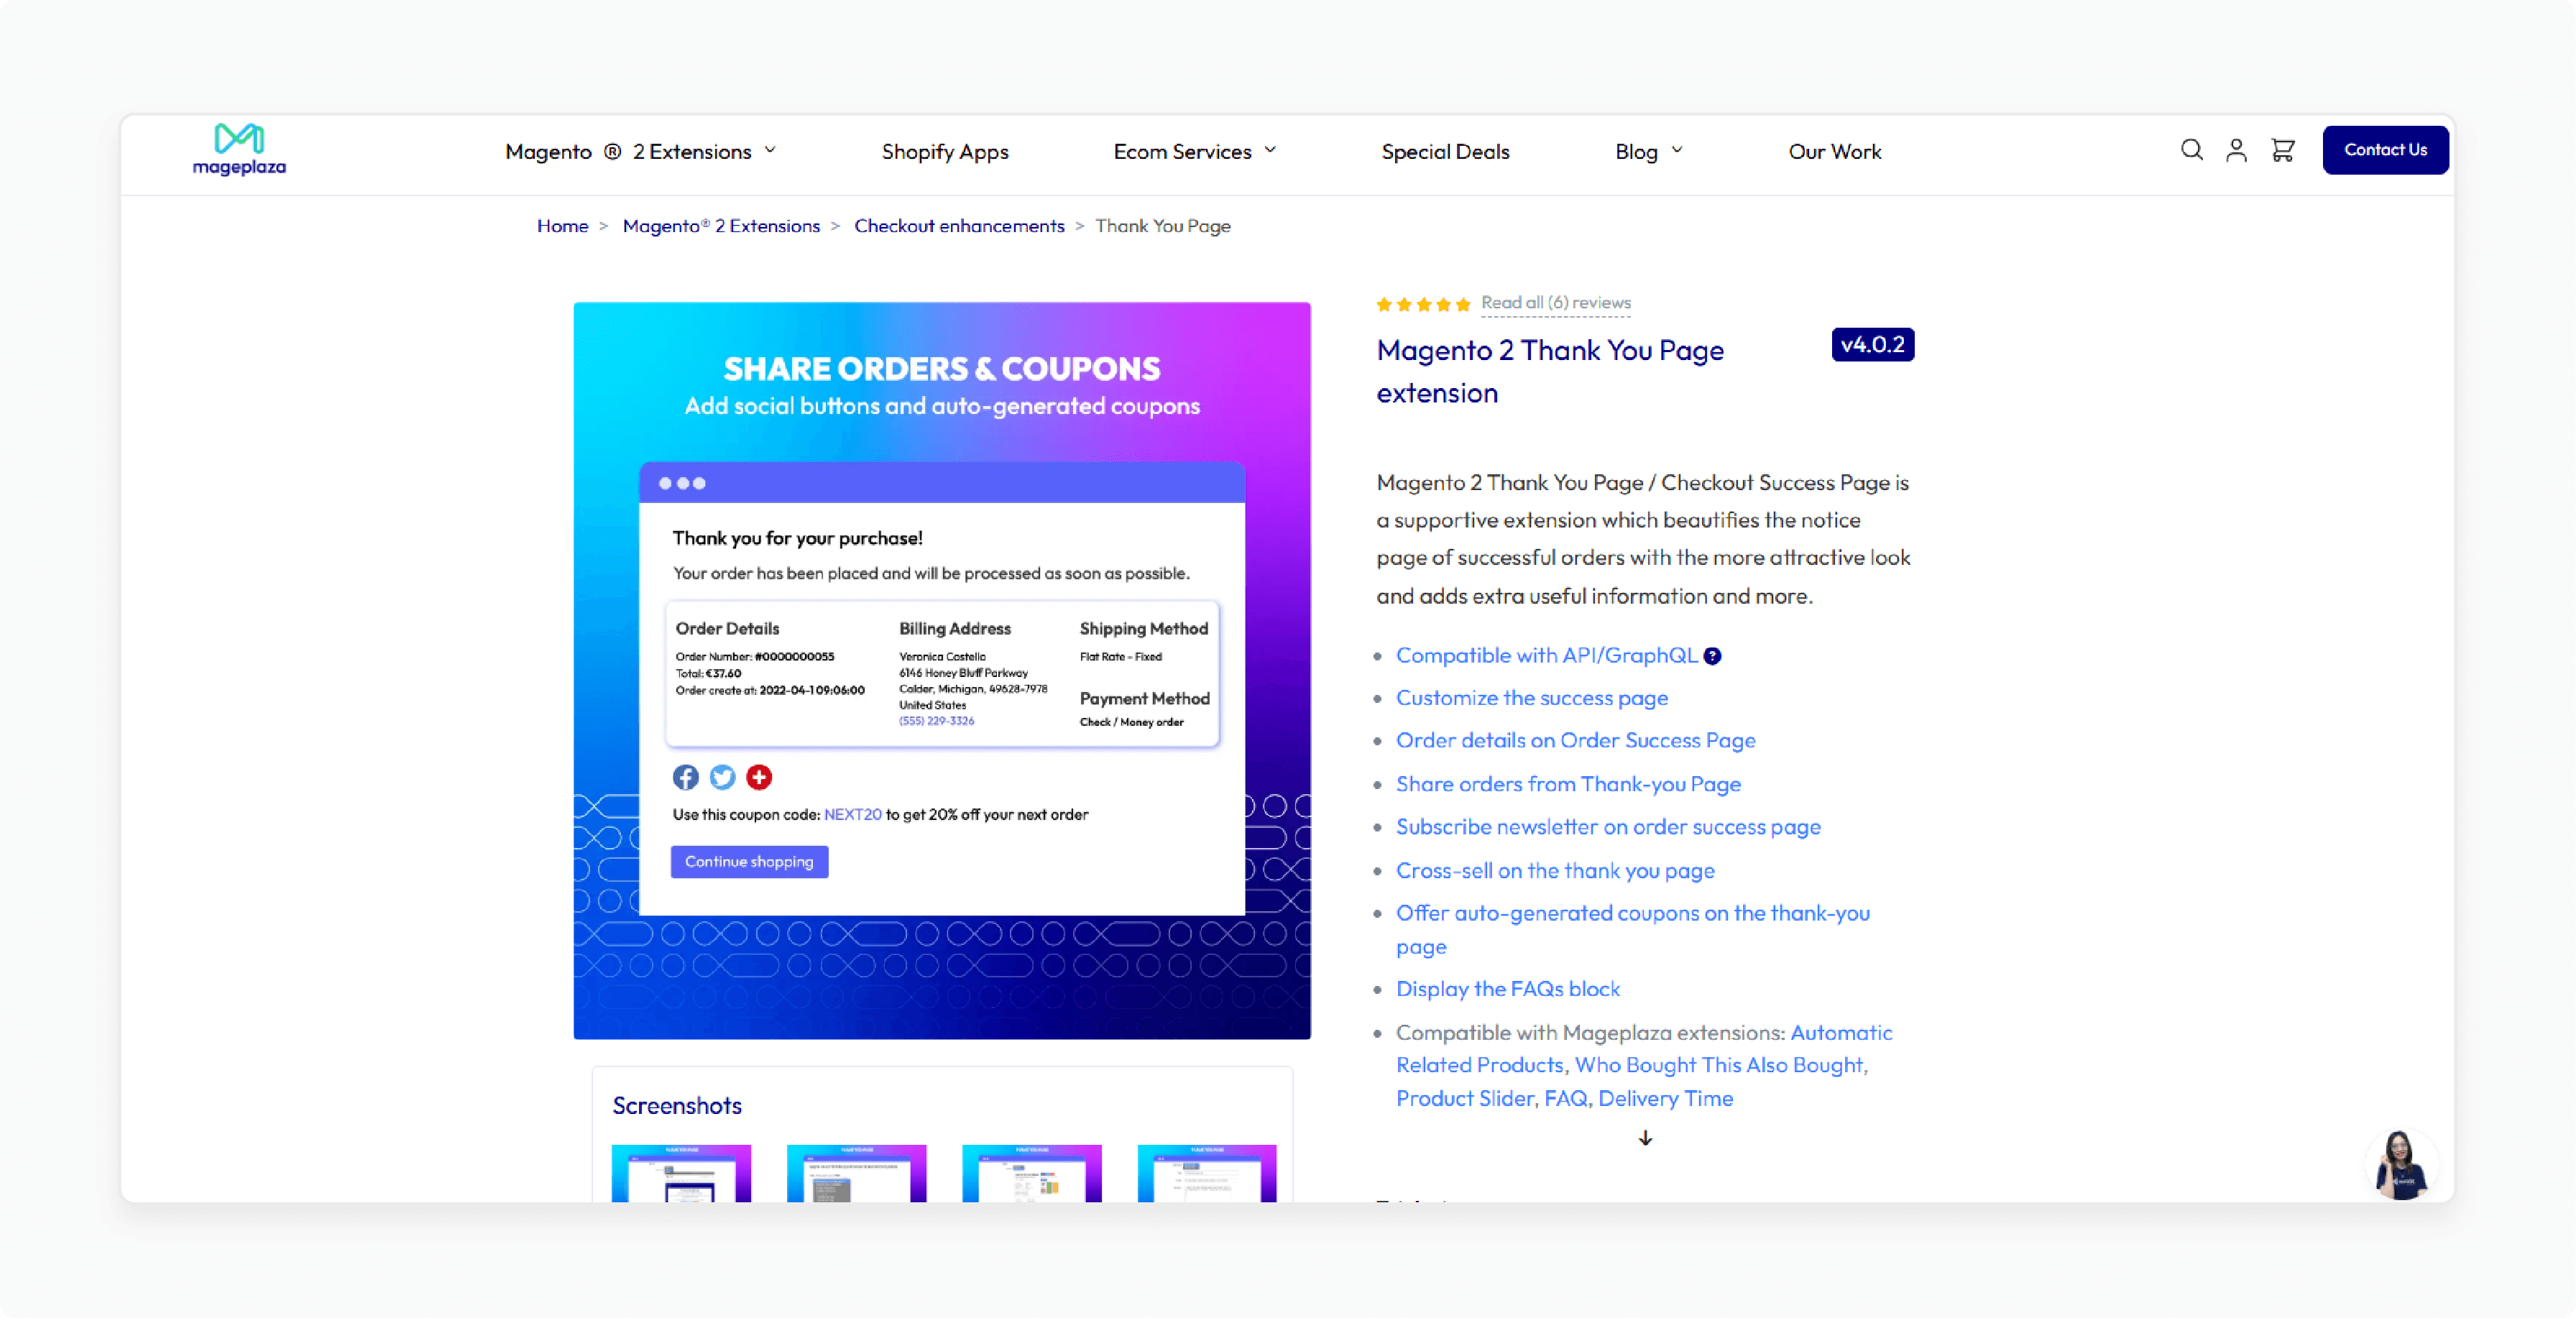This screenshot has height=1318, width=2576.
Task: Click the Magento 2 Thank You Page extension title
Action: (x=1549, y=372)
